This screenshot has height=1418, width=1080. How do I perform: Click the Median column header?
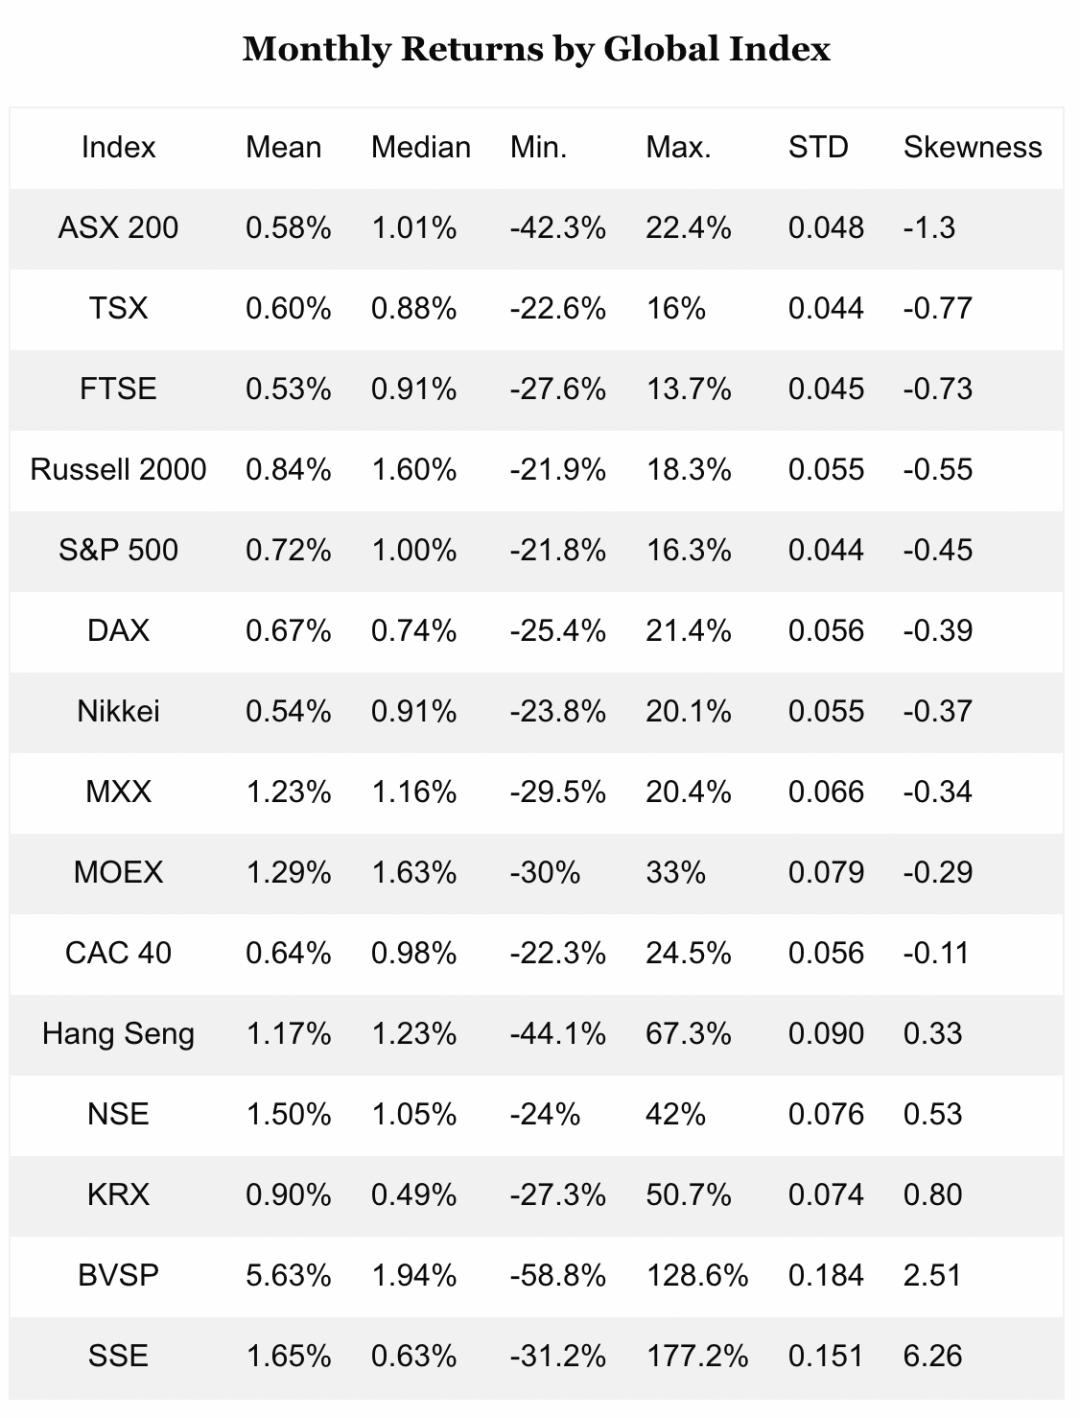click(x=420, y=147)
